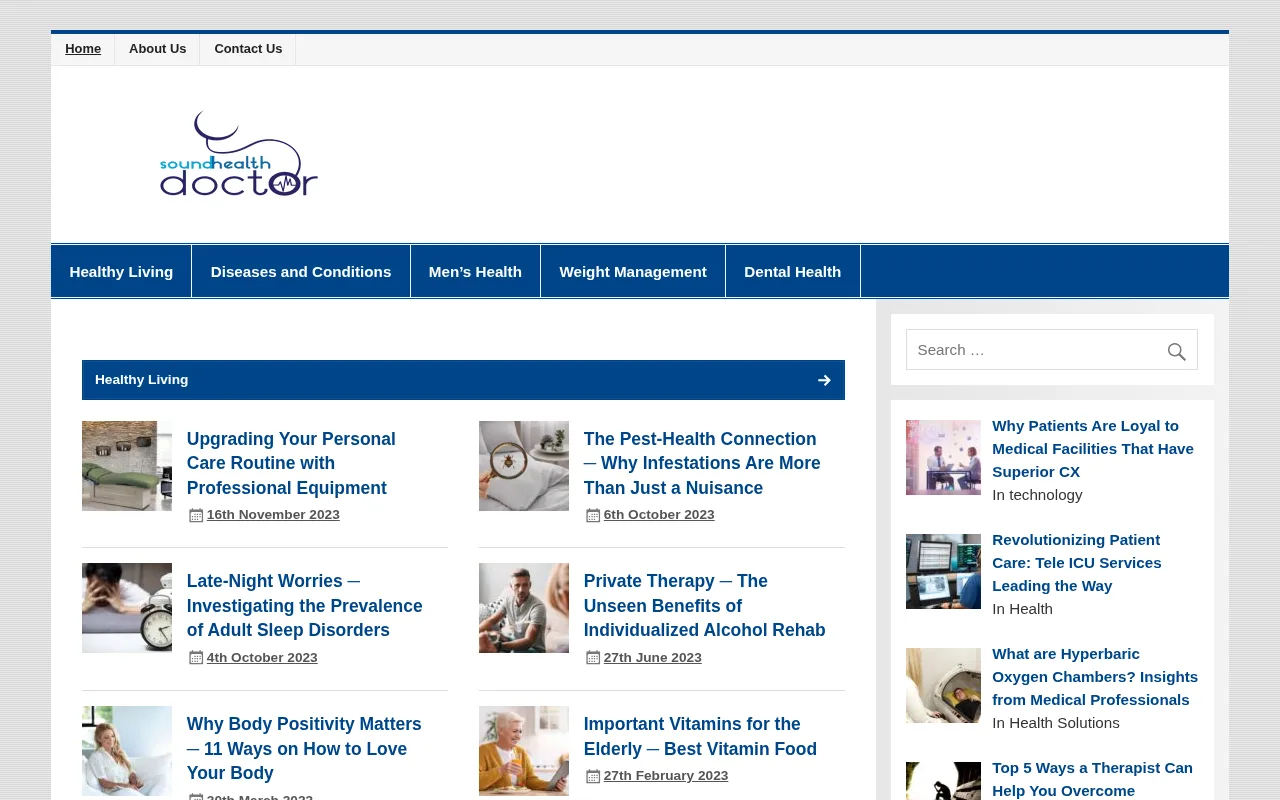Screen dimensions: 1280x800
Task: Open the Hyperbaric Oxygen Chambers article
Action: click(x=1094, y=676)
